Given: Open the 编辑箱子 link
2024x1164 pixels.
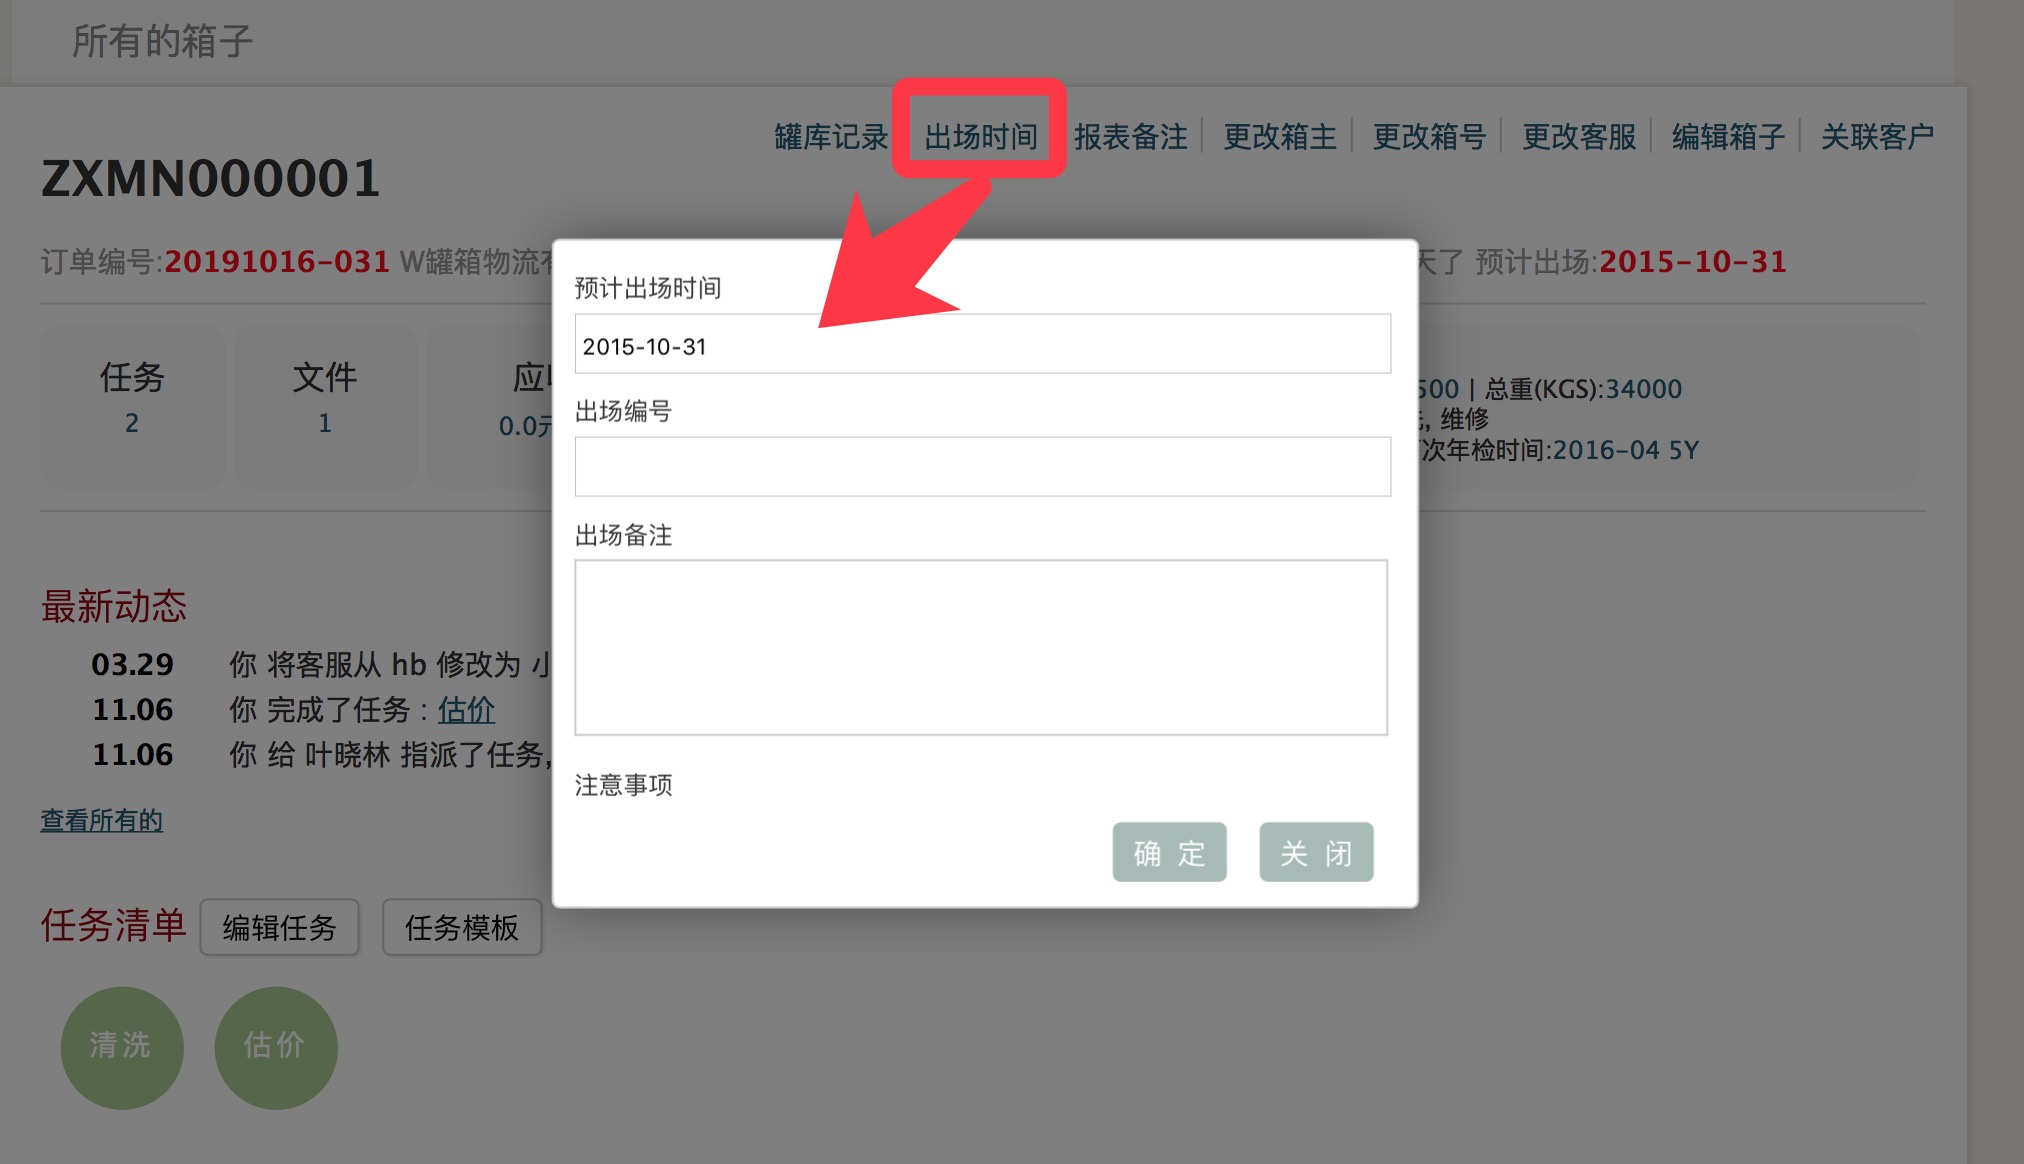Looking at the screenshot, I should coord(1728,137).
